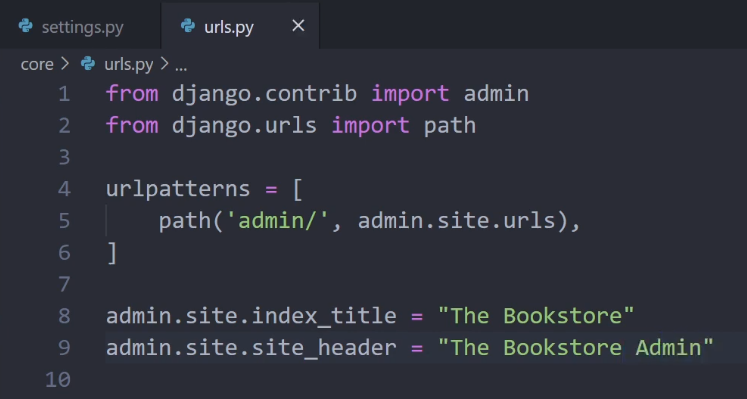Click 'admin' import name on line 1

point(496,93)
